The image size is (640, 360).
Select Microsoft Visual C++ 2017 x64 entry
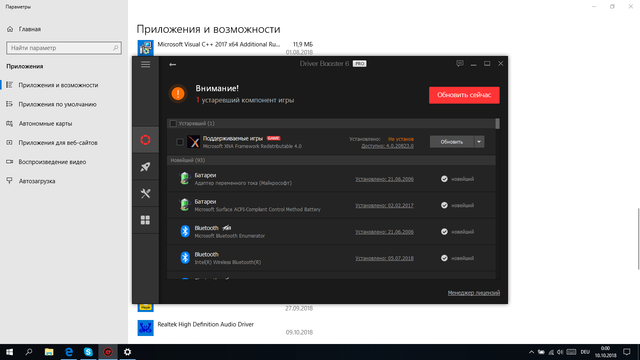(x=225, y=48)
